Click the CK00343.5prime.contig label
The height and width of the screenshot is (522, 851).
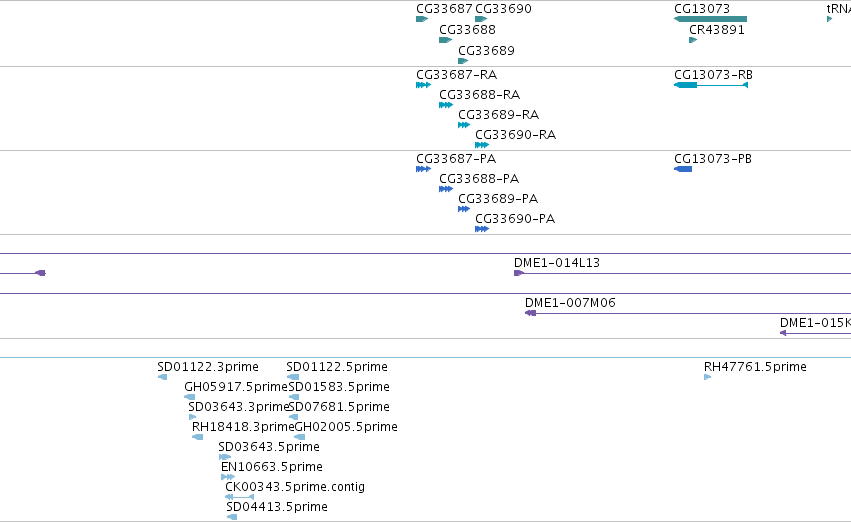click(295, 487)
